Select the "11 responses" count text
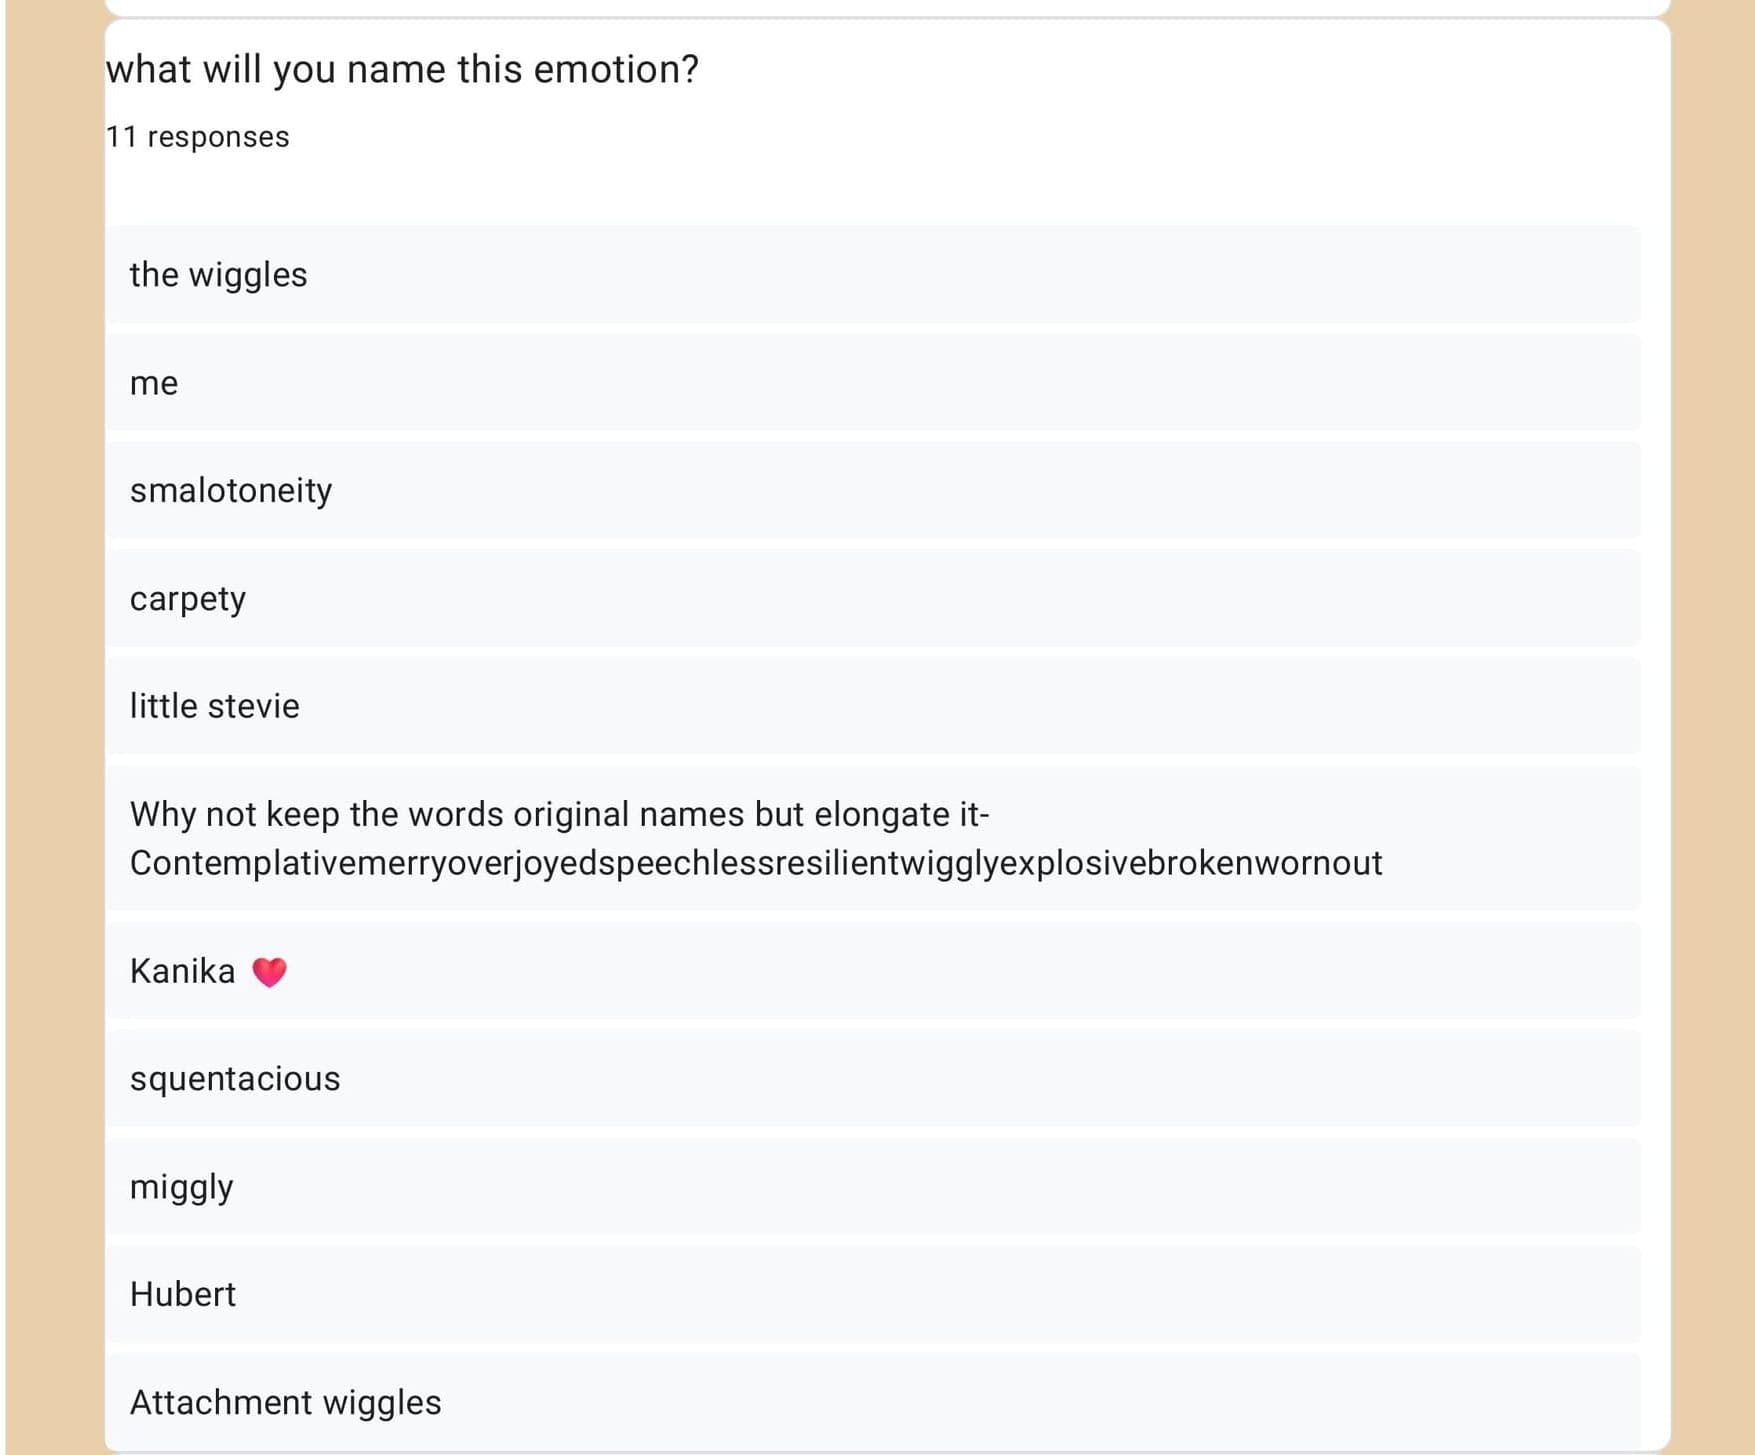This screenshot has width=1755, height=1455. (197, 137)
